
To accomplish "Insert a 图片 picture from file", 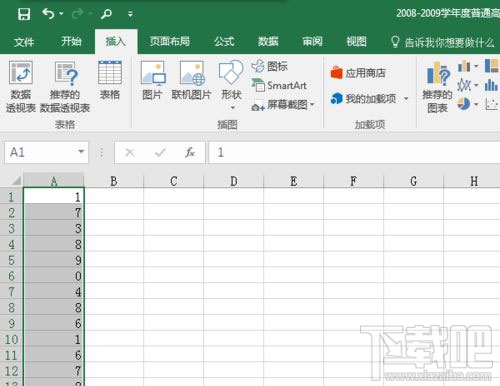I will point(152,80).
